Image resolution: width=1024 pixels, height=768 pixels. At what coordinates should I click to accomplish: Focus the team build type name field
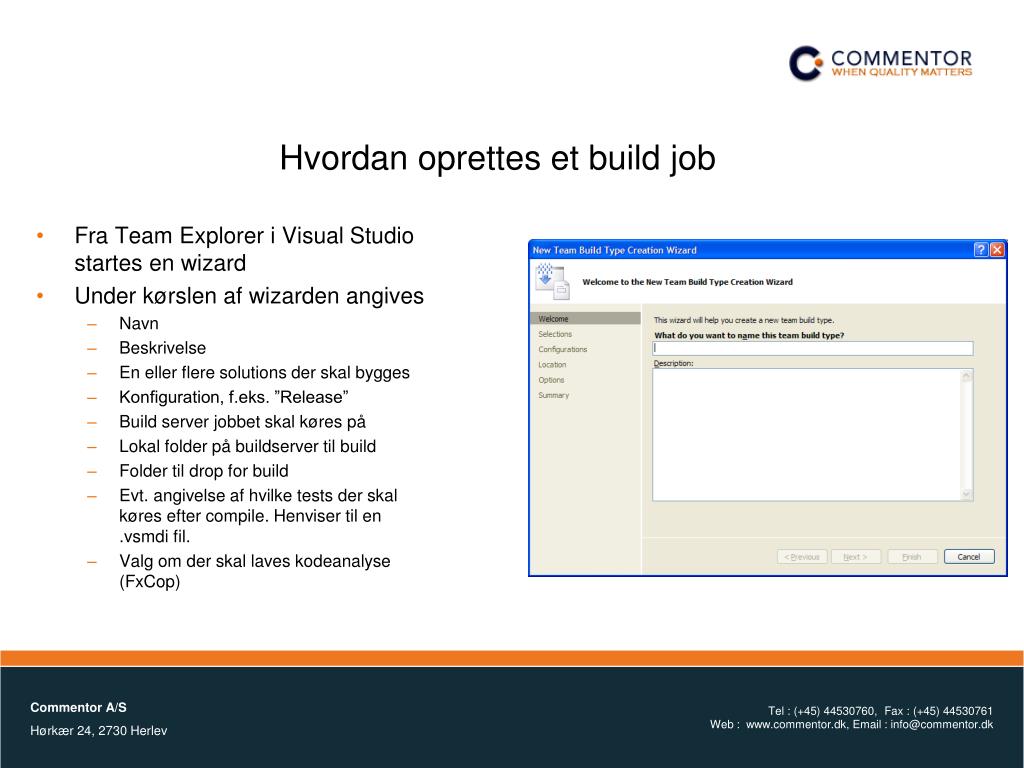[x=812, y=349]
